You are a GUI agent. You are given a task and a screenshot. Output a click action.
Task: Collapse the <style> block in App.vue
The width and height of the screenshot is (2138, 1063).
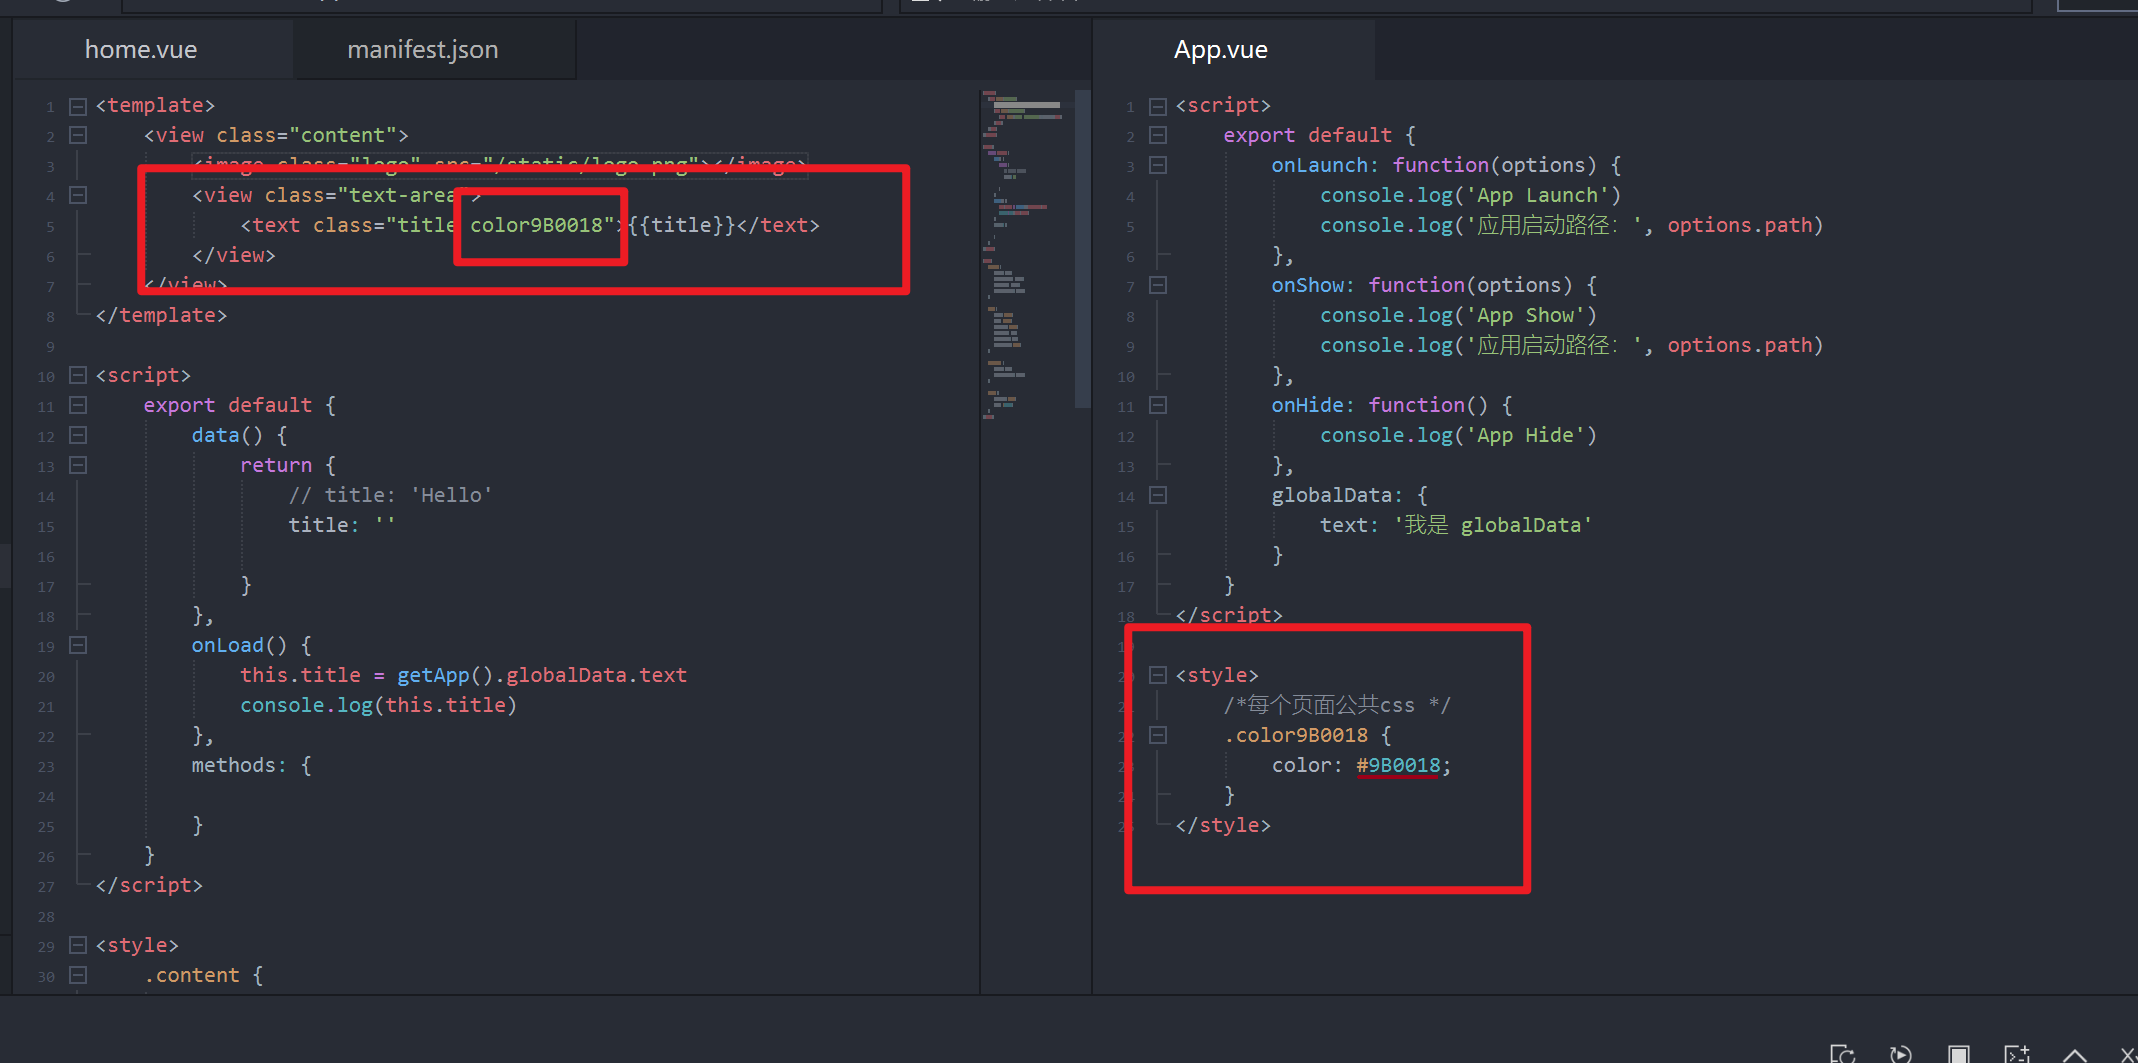coord(1158,675)
